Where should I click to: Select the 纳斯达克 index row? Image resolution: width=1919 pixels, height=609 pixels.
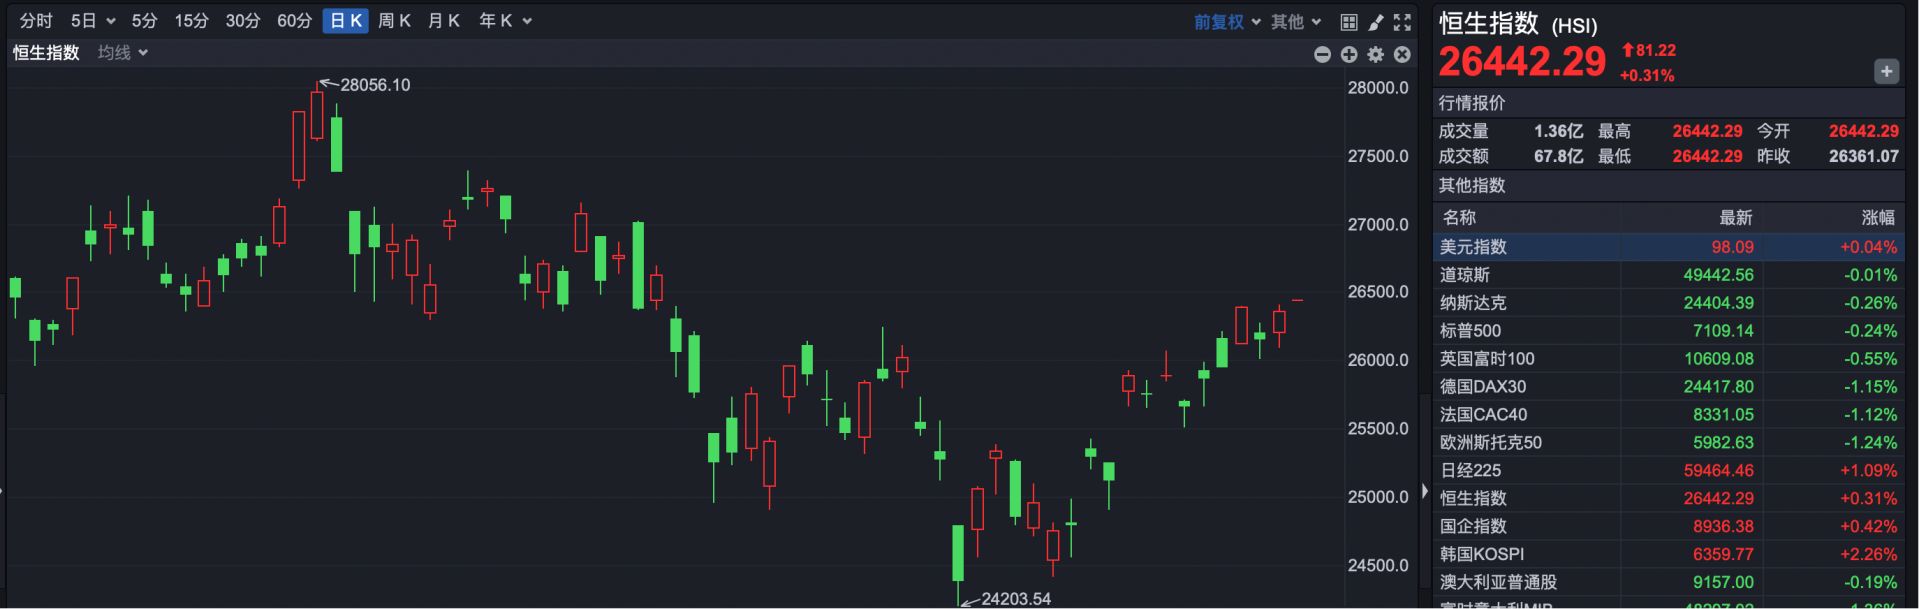pyautogui.click(x=1668, y=303)
